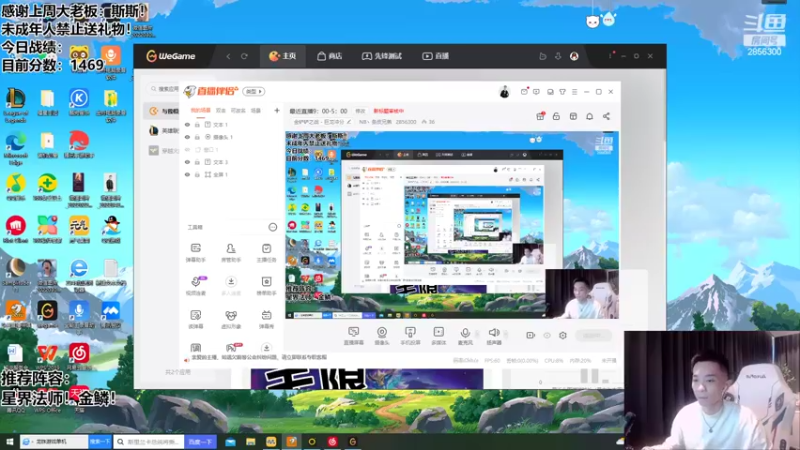Toggle visibility of the 摄像头 1 source

pyautogui.click(x=187, y=137)
